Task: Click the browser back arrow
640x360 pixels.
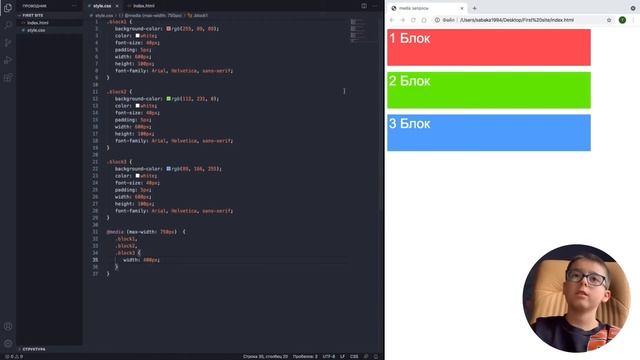Action: click(x=392, y=20)
